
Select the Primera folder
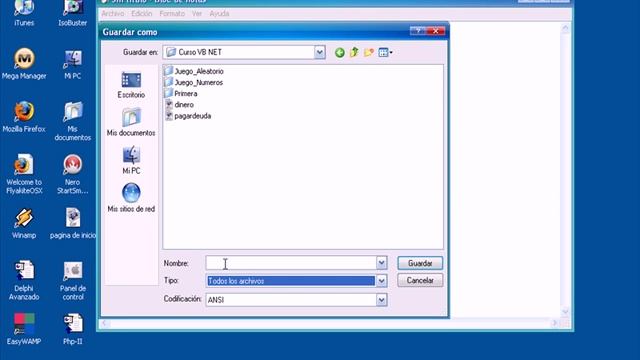coord(181,93)
